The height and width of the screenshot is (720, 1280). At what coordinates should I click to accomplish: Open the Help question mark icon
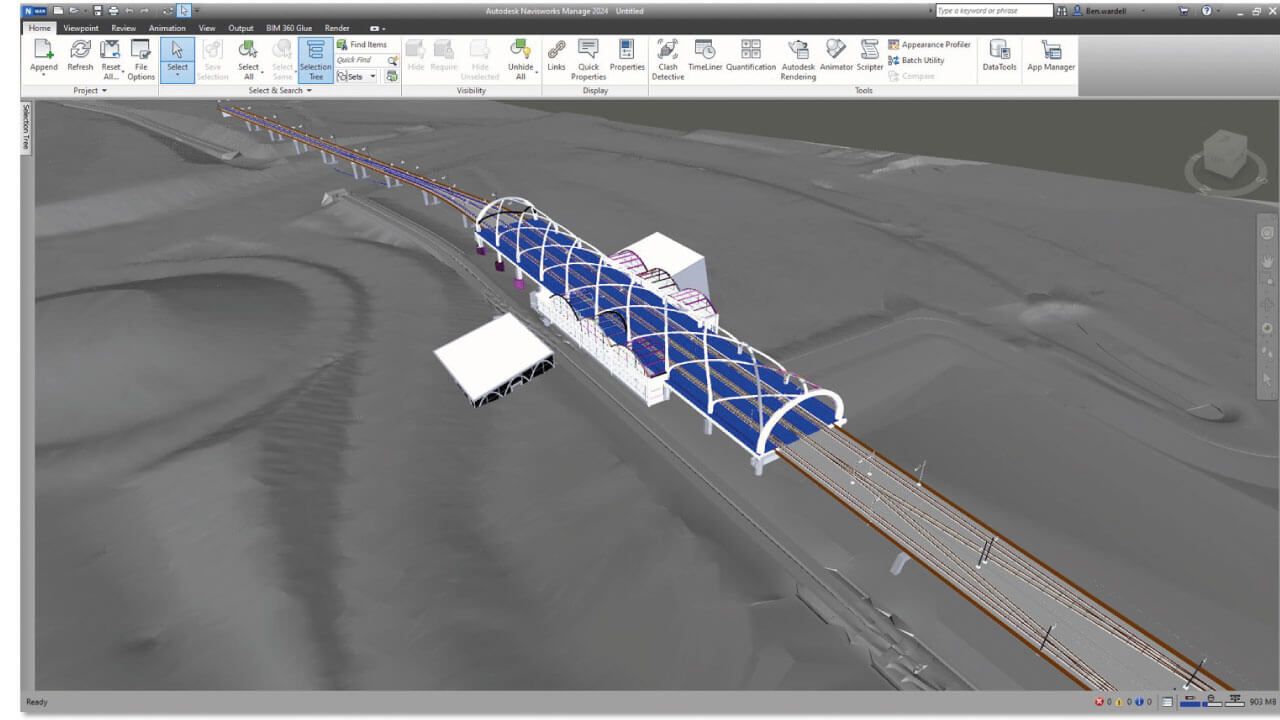point(1206,11)
